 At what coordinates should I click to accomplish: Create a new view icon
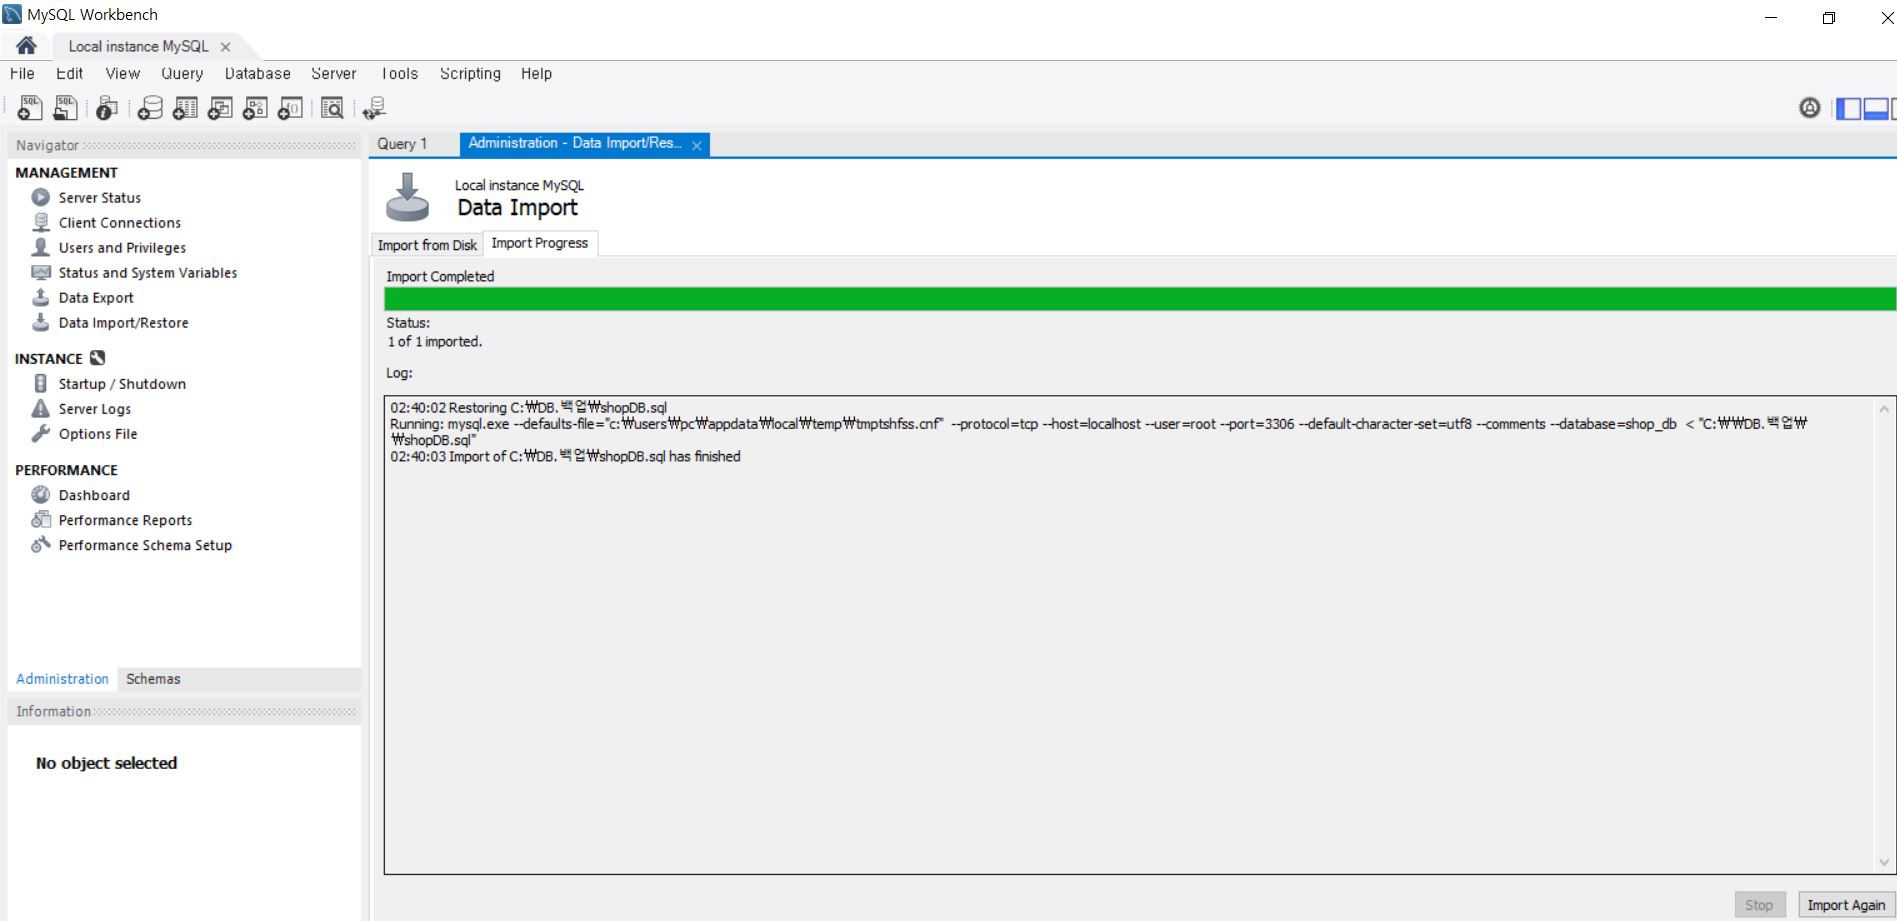point(220,108)
